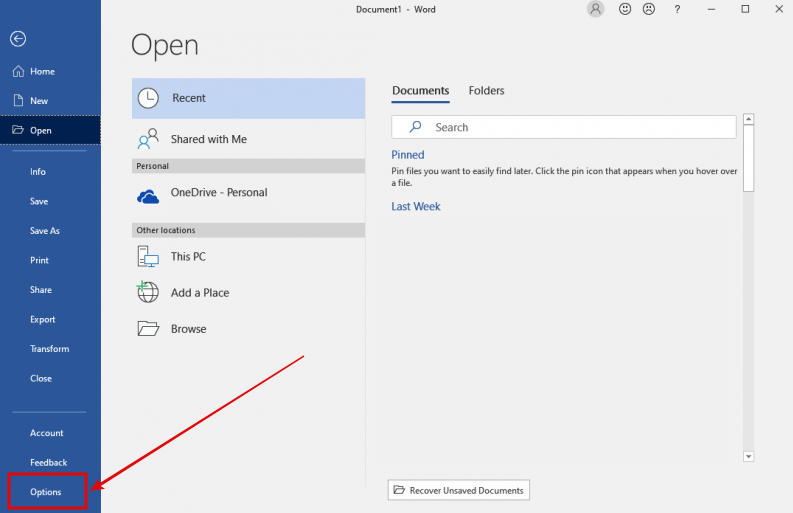Click the scrollbar down arrow
This screenshot has height=513, width=793.
748,456
